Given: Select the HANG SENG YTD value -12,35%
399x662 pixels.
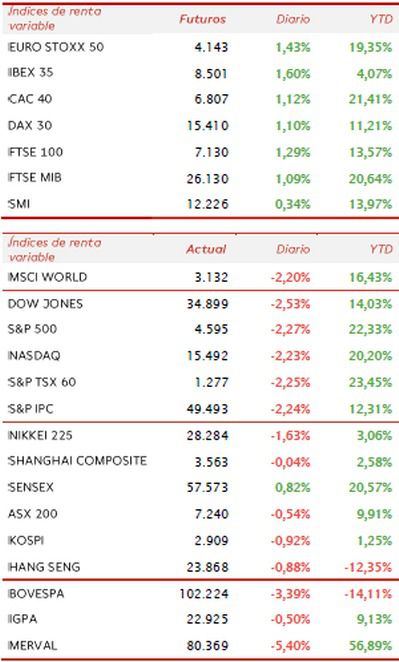Looking at the screenshot, I should tap(368, 567).
